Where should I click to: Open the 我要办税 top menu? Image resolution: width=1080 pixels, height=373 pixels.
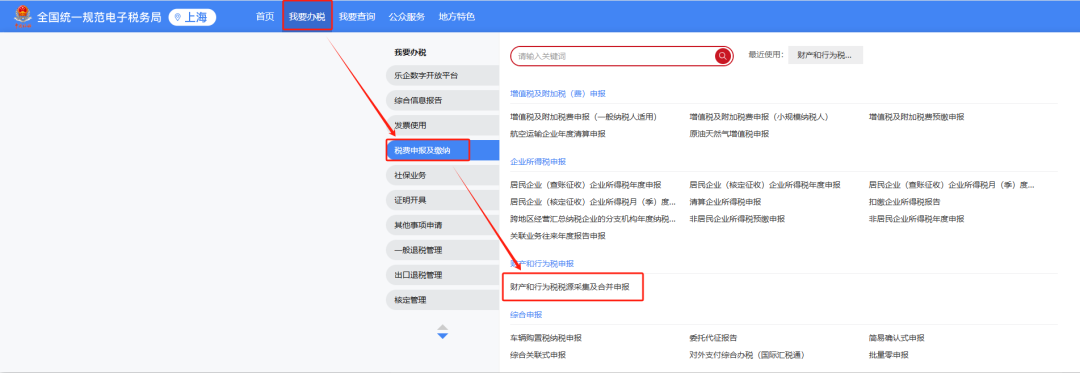click(x=307, y=17)
